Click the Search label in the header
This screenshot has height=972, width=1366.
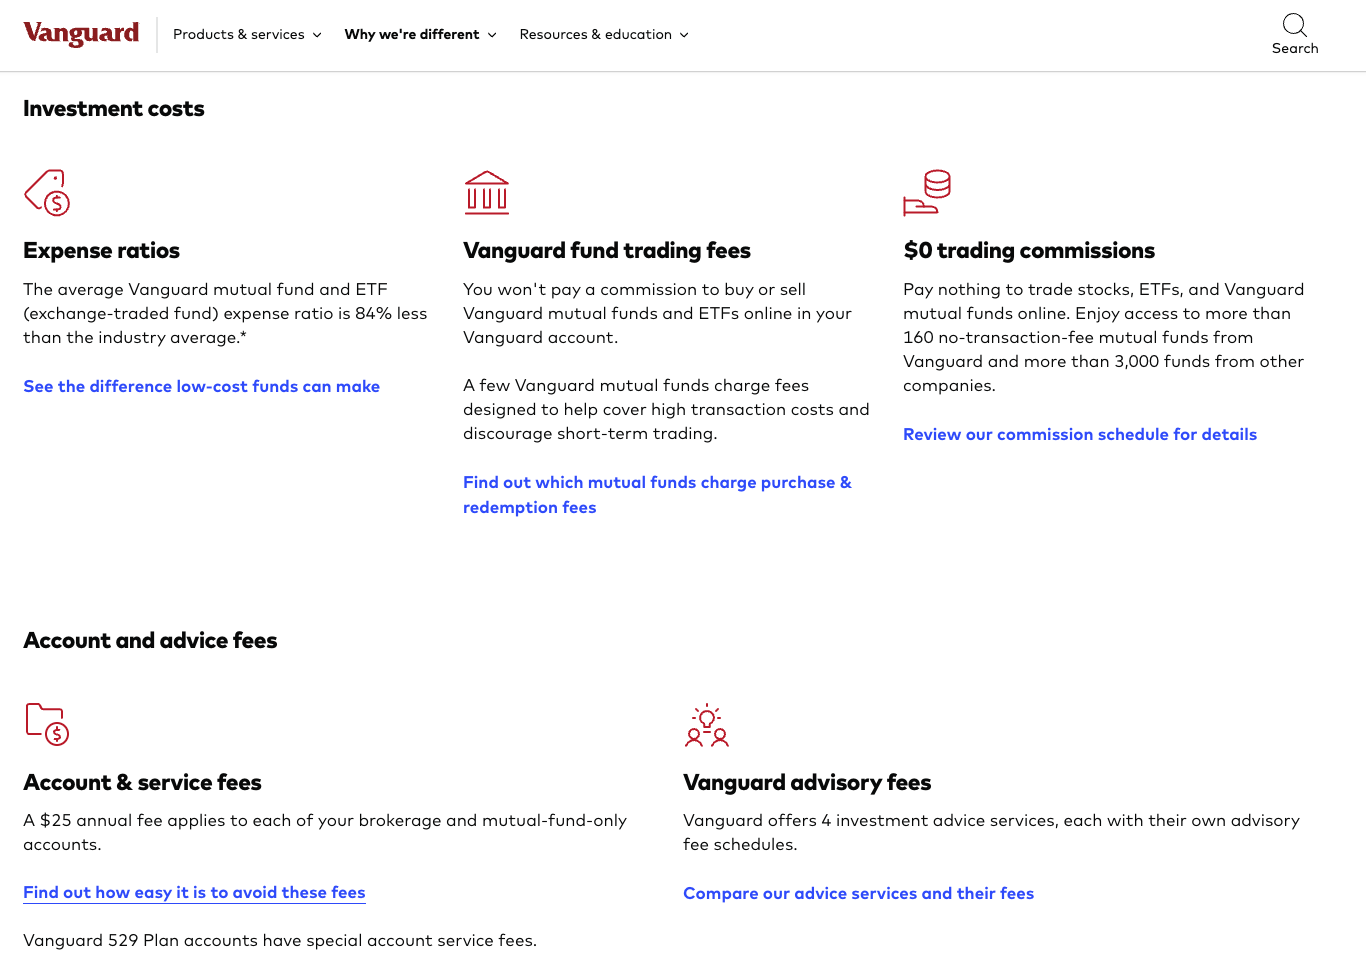pos(1295,48)
